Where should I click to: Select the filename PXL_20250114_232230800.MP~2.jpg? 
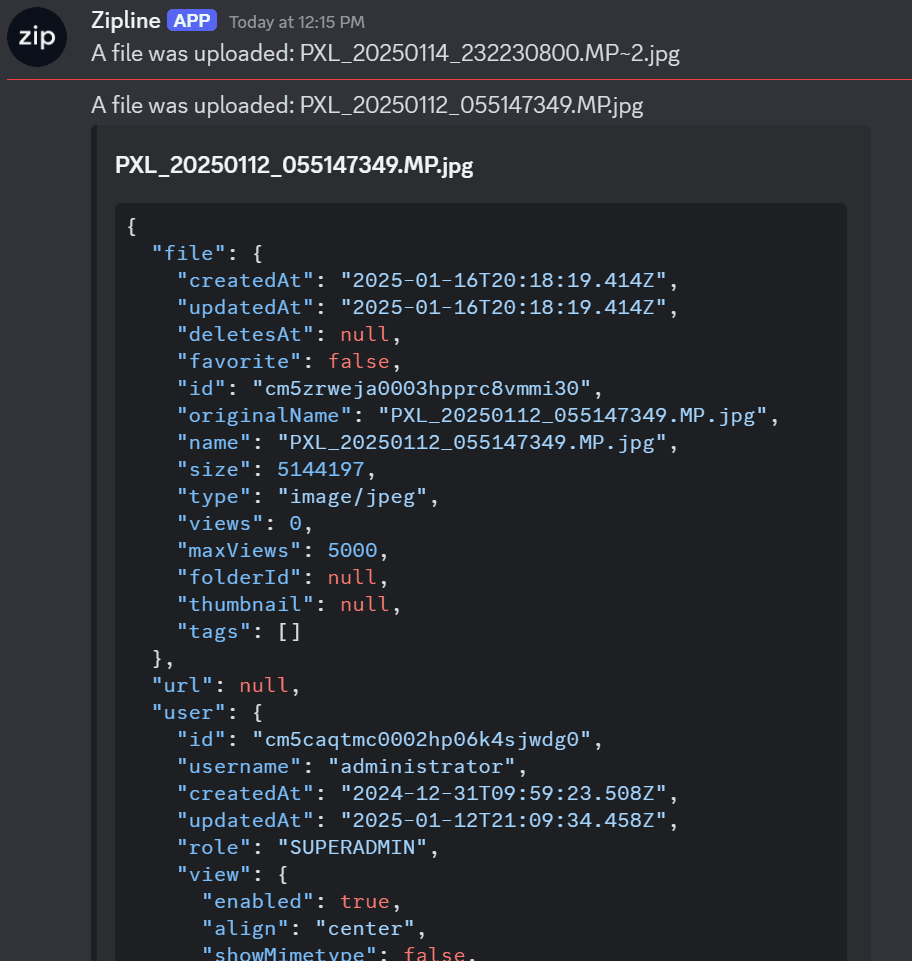click(490, 53)
